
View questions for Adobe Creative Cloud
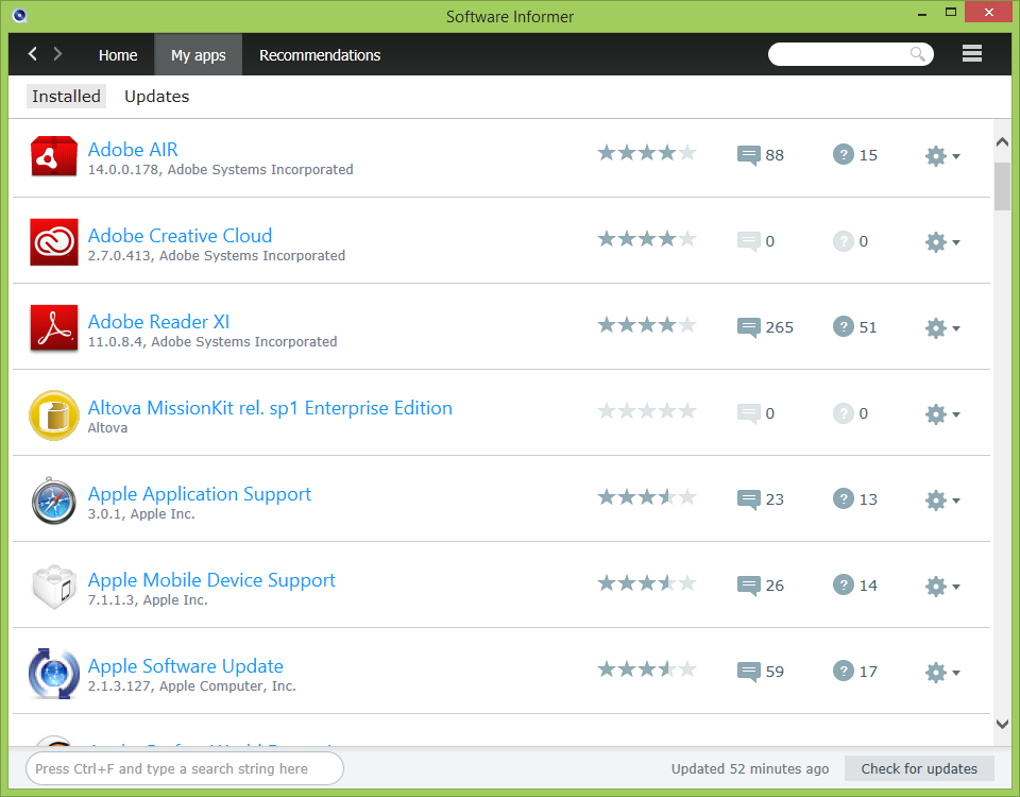850,241
